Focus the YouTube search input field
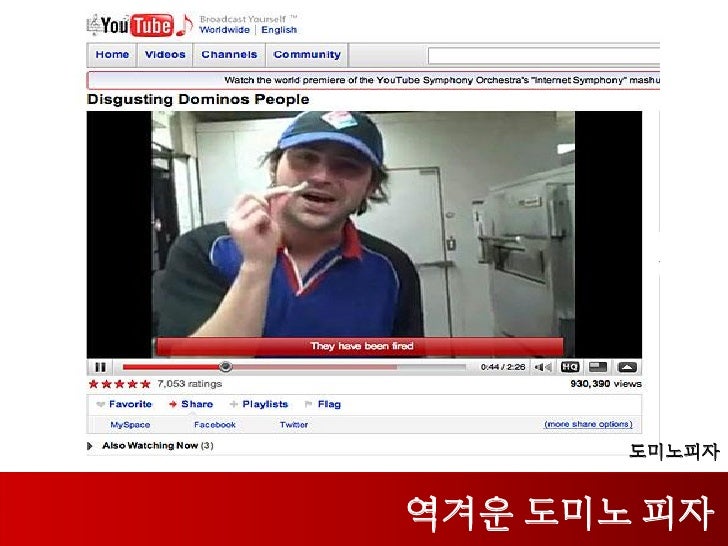 [x=544, y=56]
